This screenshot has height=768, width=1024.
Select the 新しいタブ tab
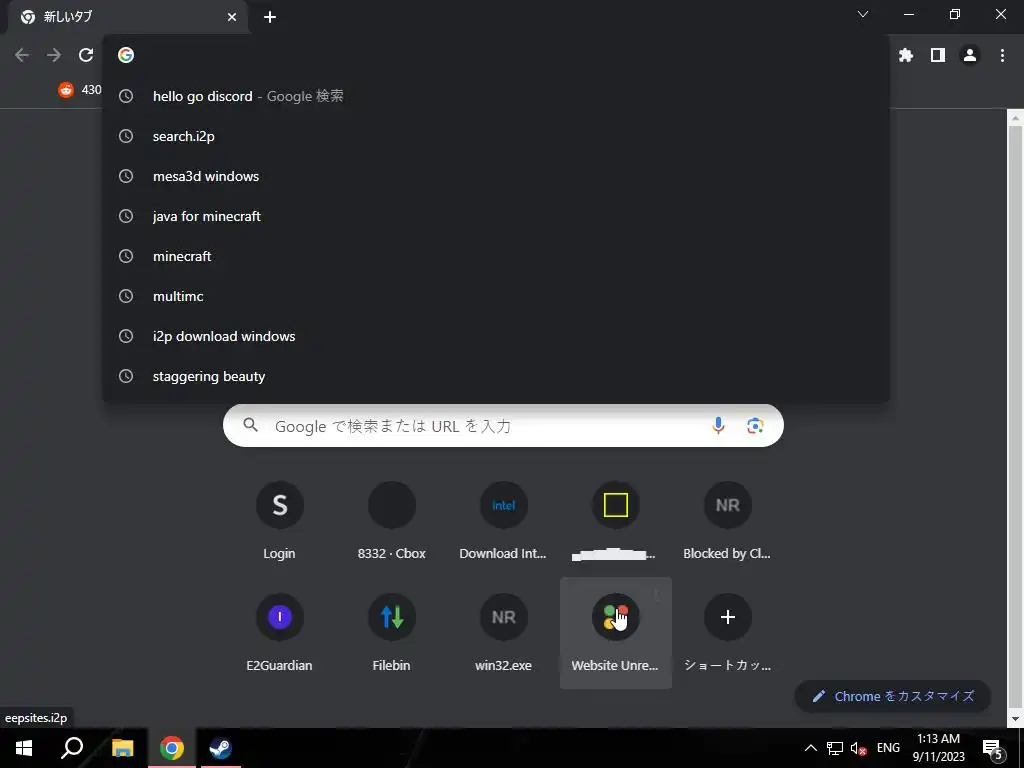click(x=127, y=17)
